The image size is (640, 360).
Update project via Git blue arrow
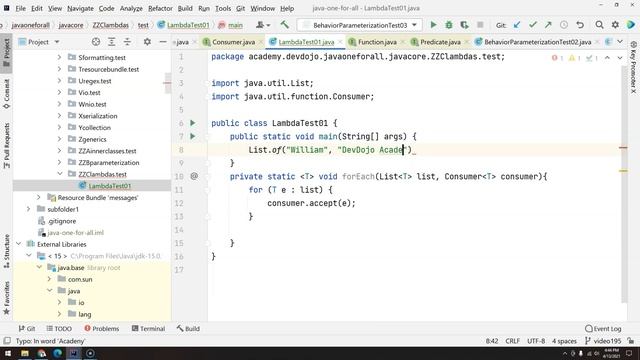tap(517, 25)
